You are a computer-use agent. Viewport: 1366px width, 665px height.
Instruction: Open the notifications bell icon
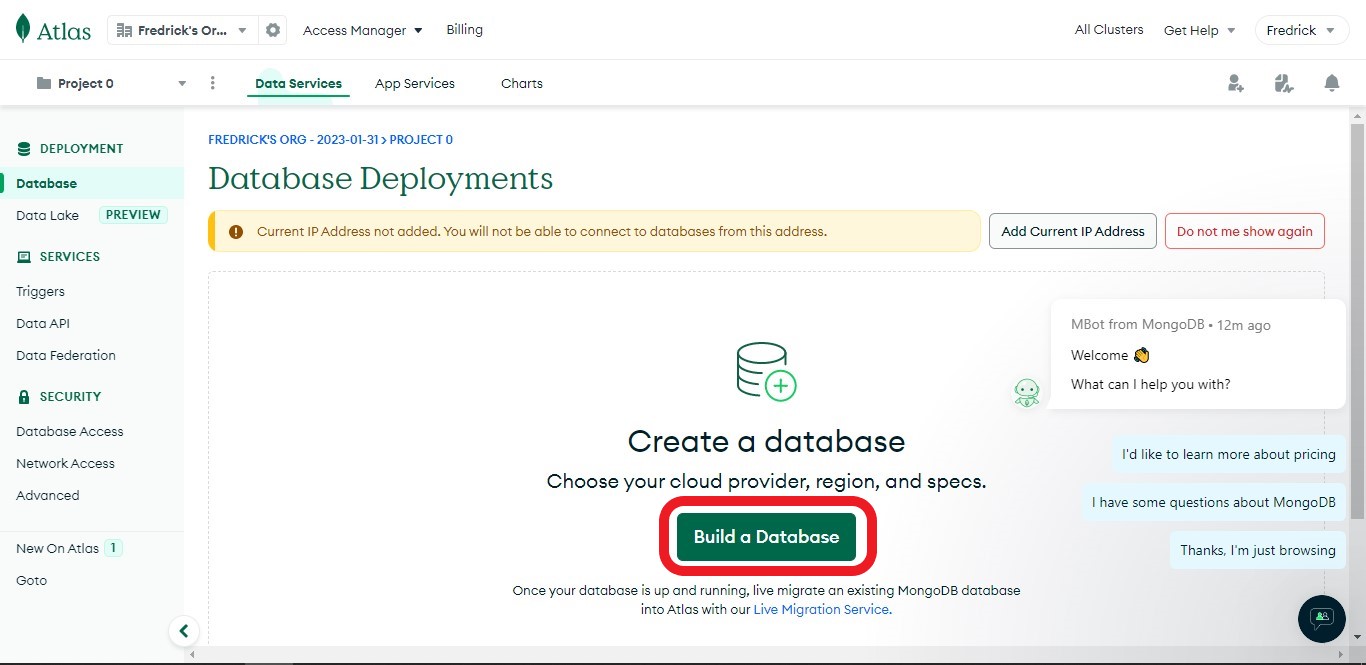1332,83
